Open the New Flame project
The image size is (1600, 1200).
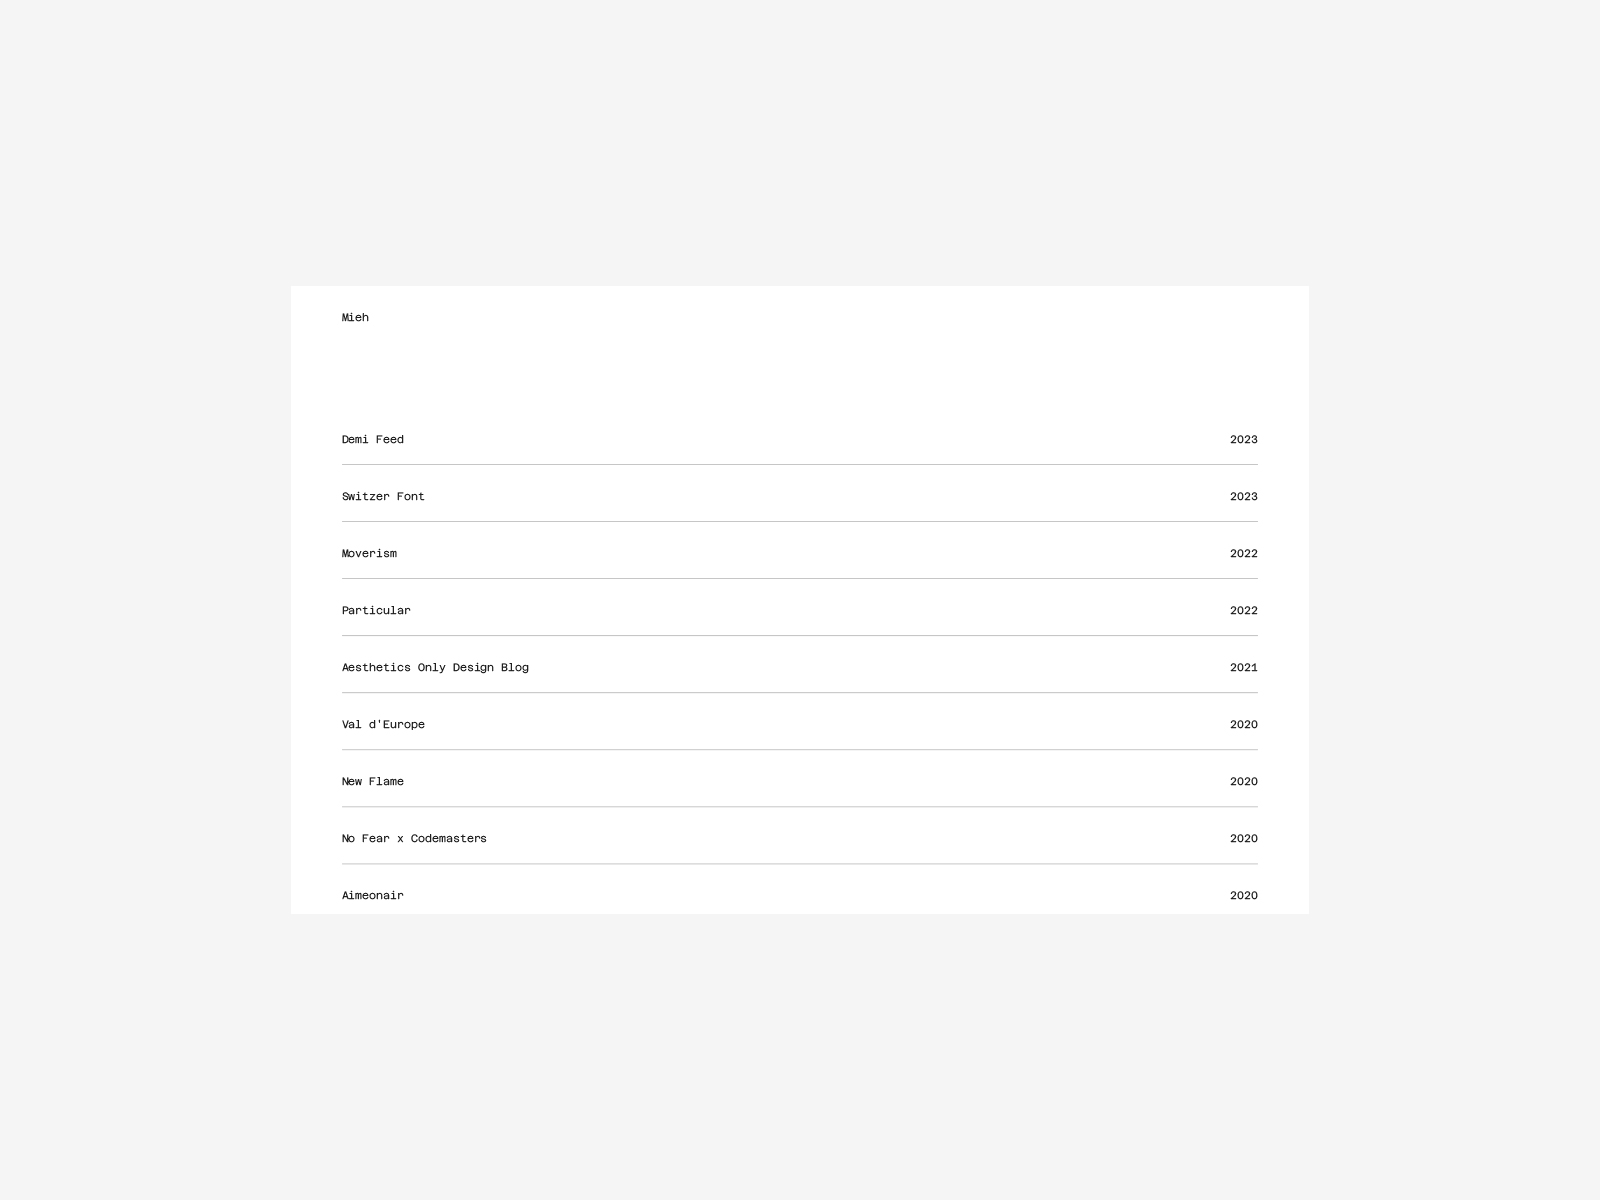[x=373, y=782]
